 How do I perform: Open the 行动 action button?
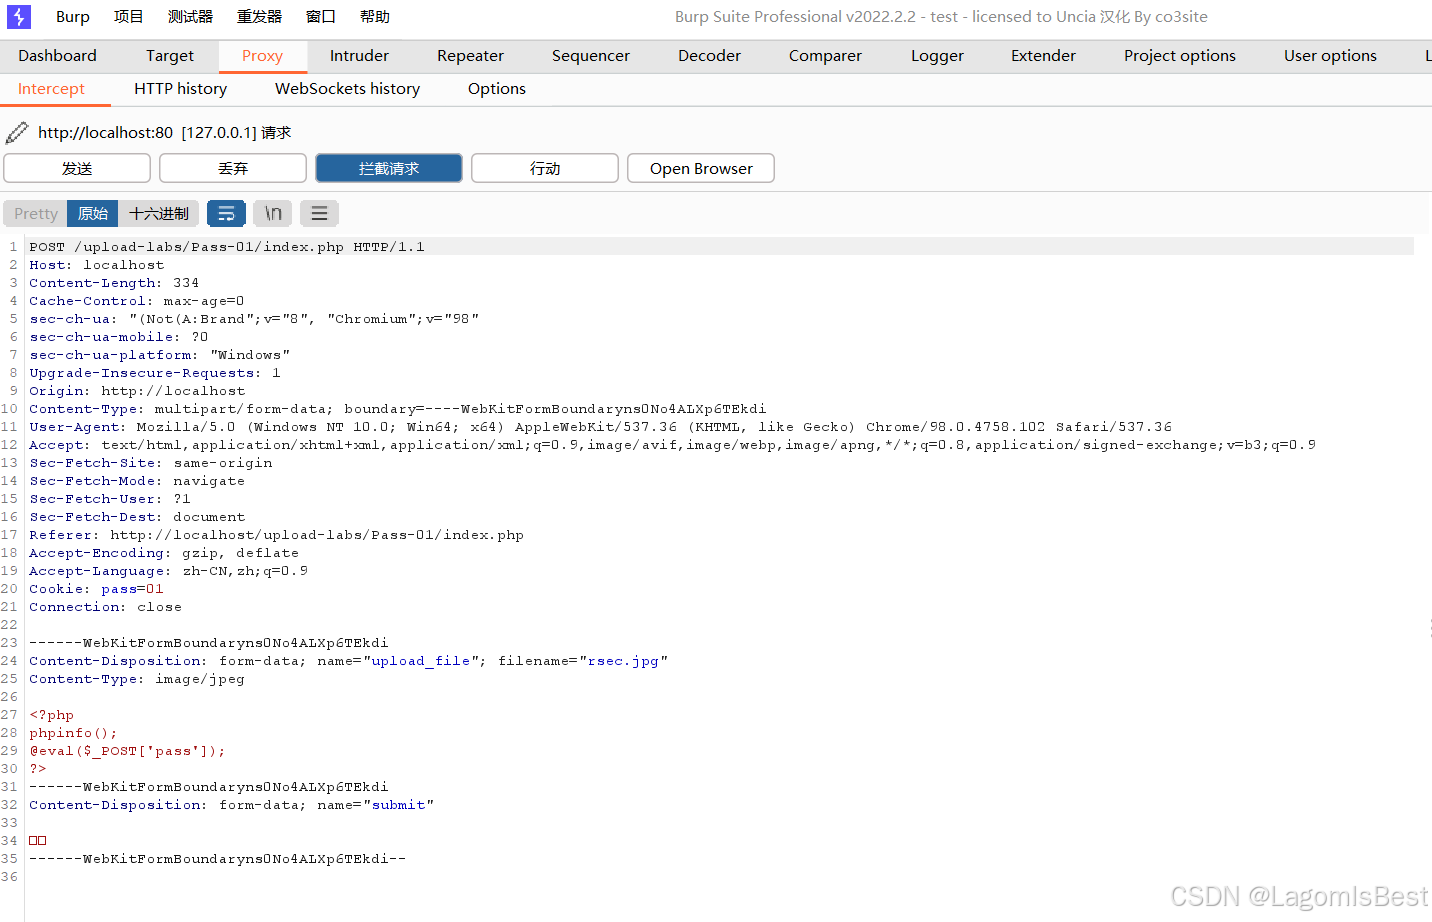[x=545, y=168]
